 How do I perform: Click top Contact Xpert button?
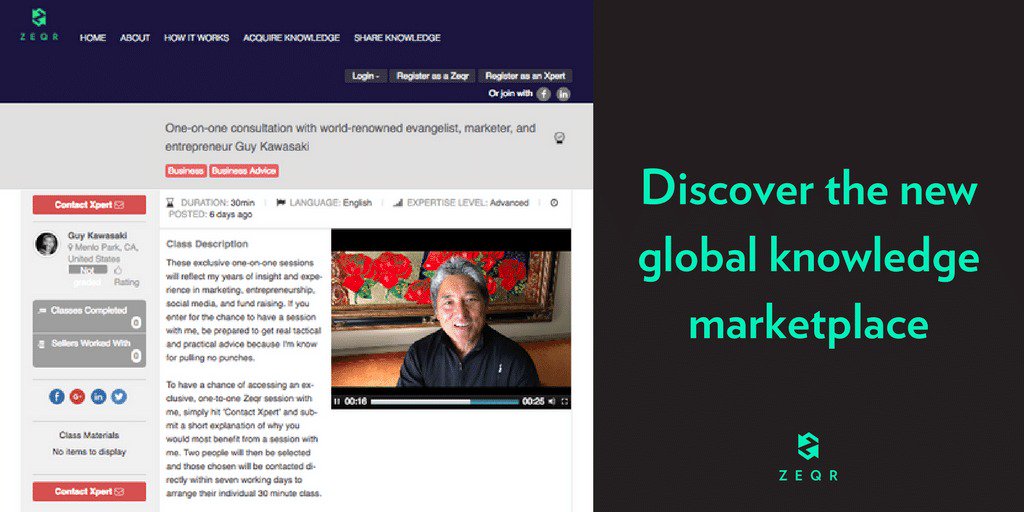89,204
